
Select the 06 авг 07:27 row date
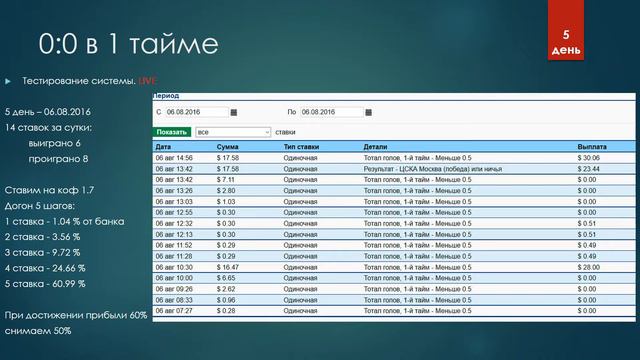174,311
